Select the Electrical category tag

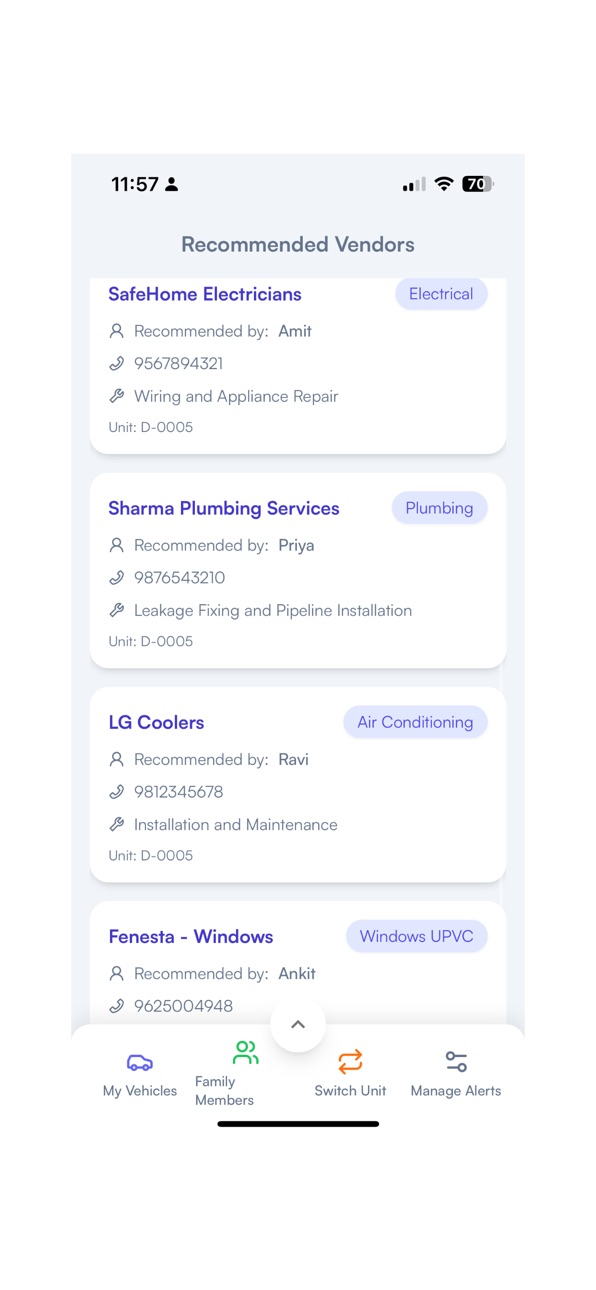coord(441,294)
